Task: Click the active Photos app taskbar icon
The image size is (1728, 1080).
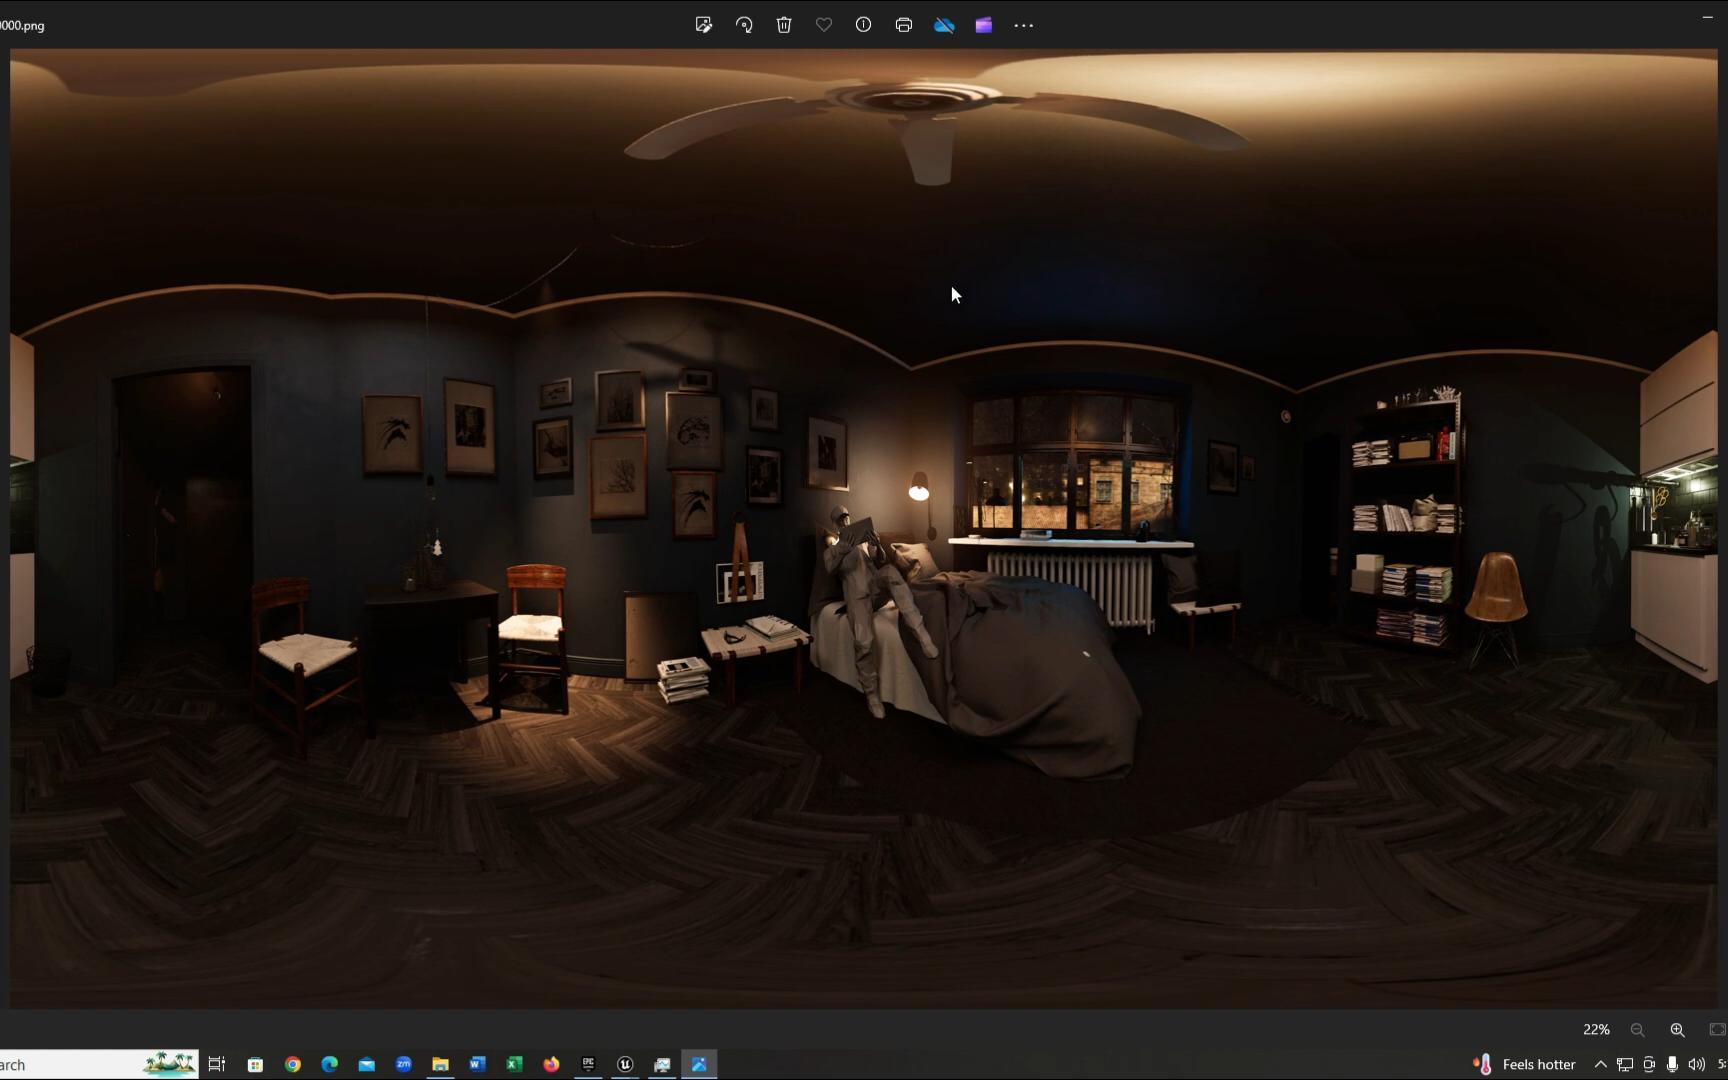Action: coord(699,1064)
